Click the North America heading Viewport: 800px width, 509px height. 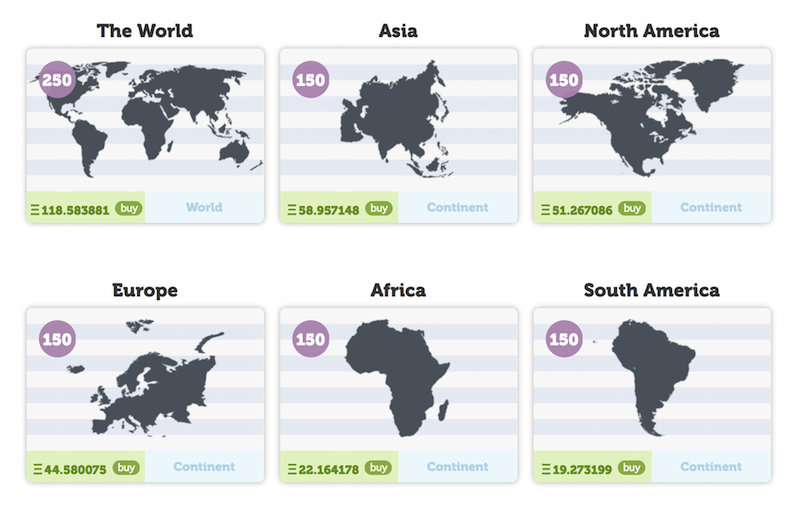tap(652, 31)
